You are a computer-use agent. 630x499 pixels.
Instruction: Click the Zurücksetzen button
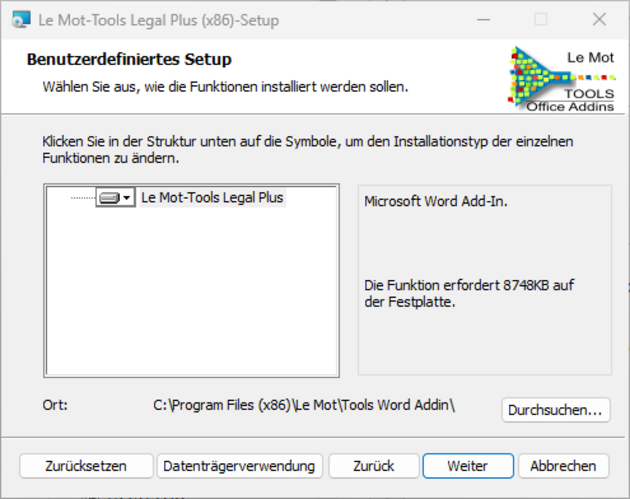tap(86, 466)
